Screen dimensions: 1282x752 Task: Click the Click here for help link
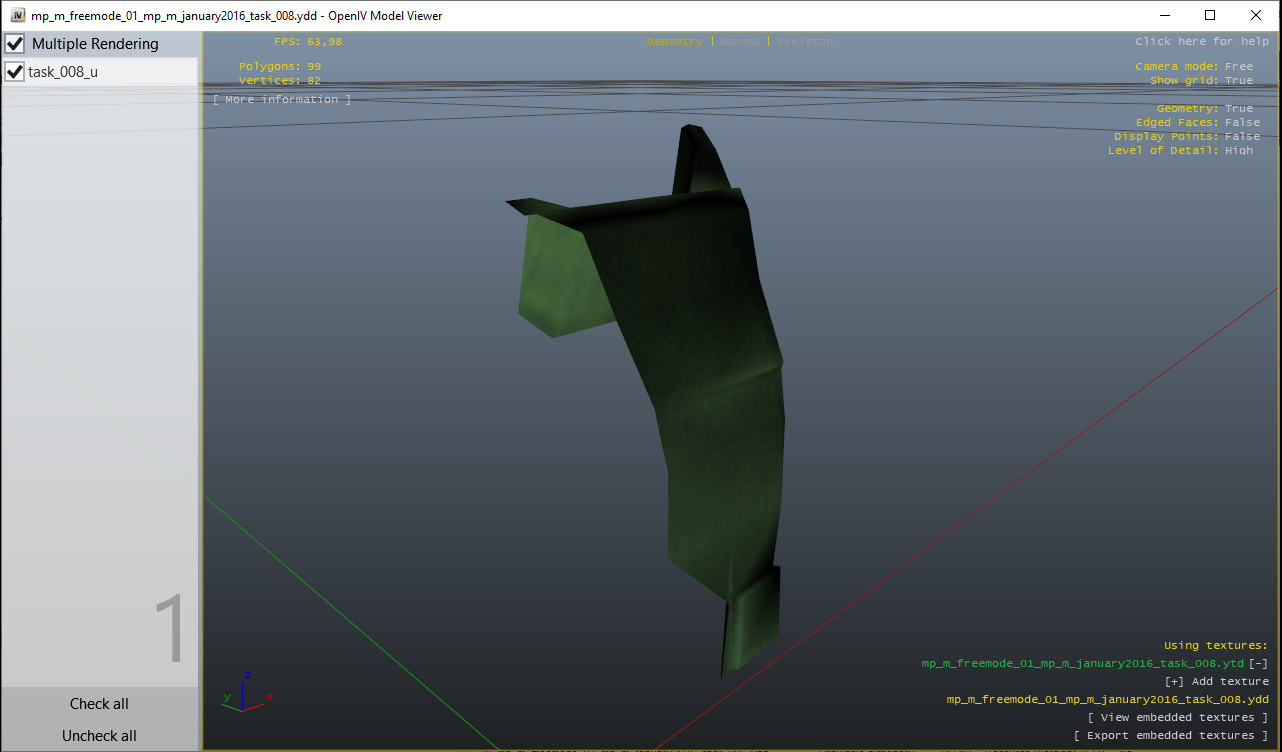tap(1204, 41)
